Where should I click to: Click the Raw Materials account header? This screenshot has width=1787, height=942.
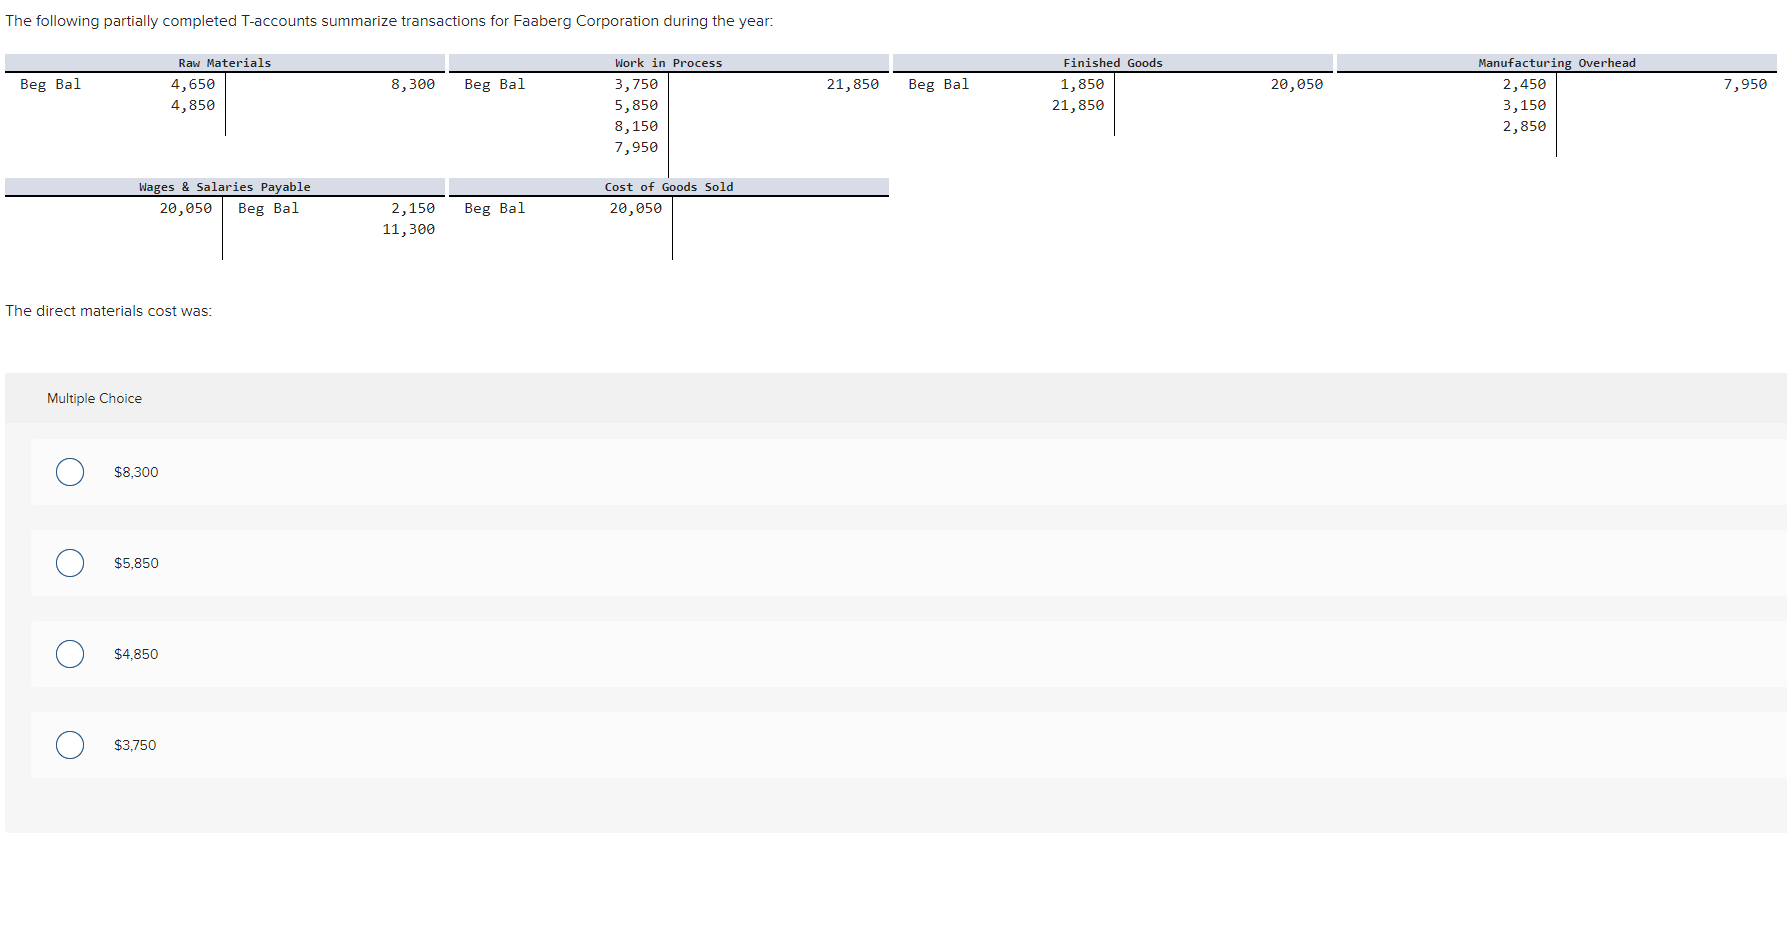[225, 63]
